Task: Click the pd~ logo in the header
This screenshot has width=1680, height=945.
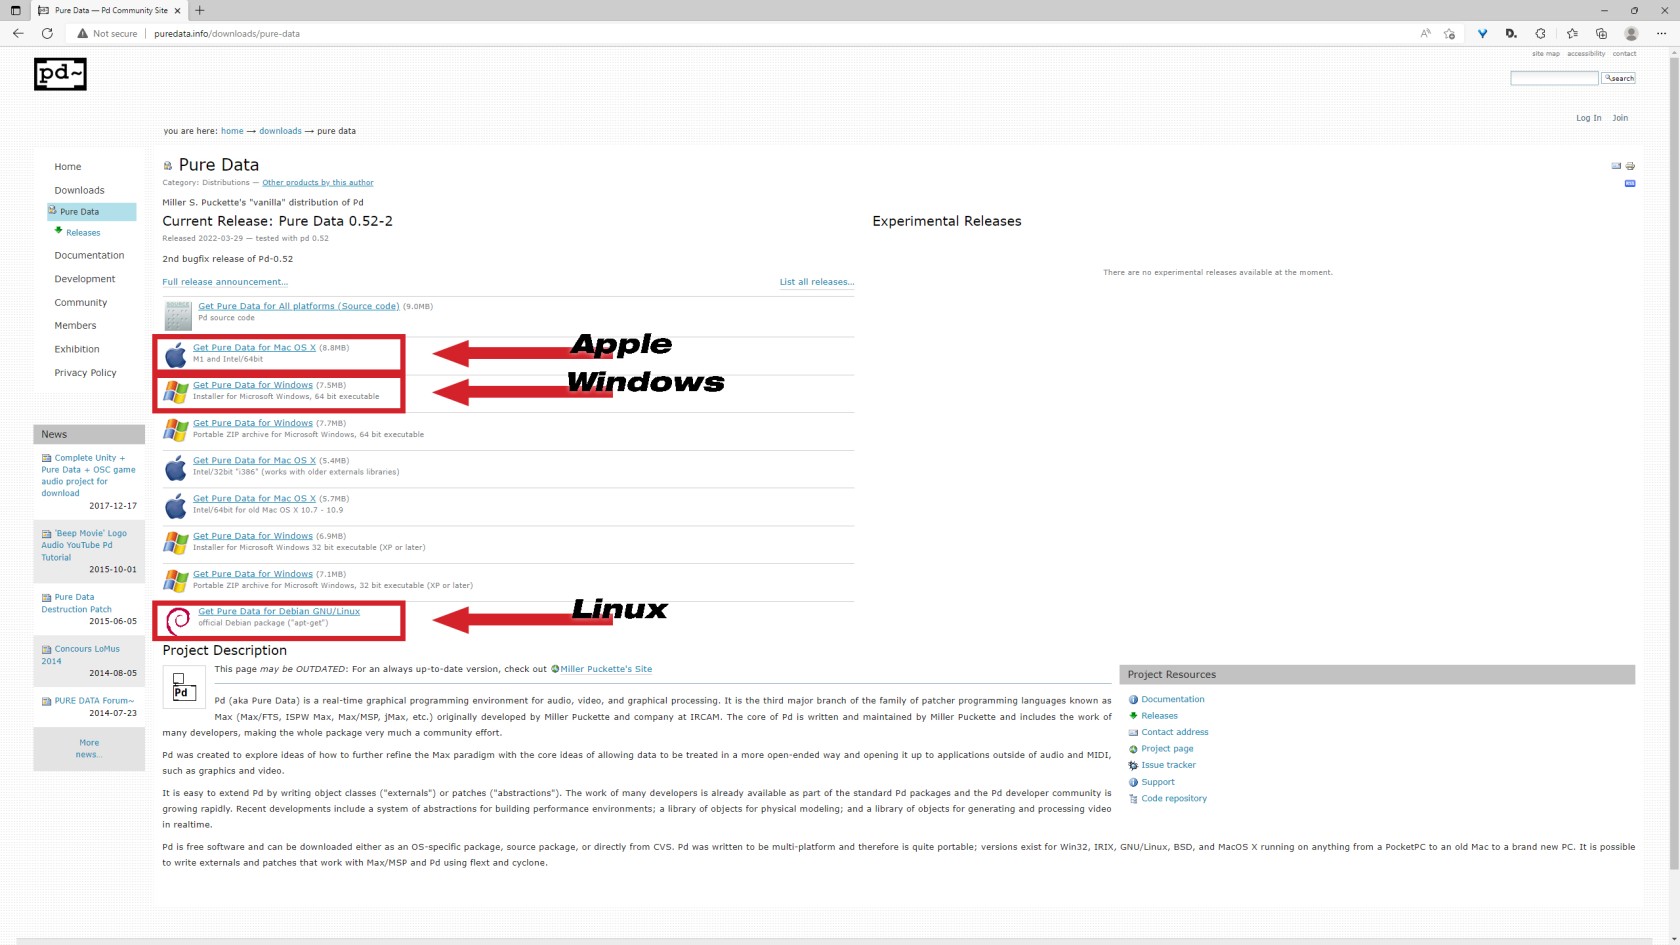Action: pos(60,74)
